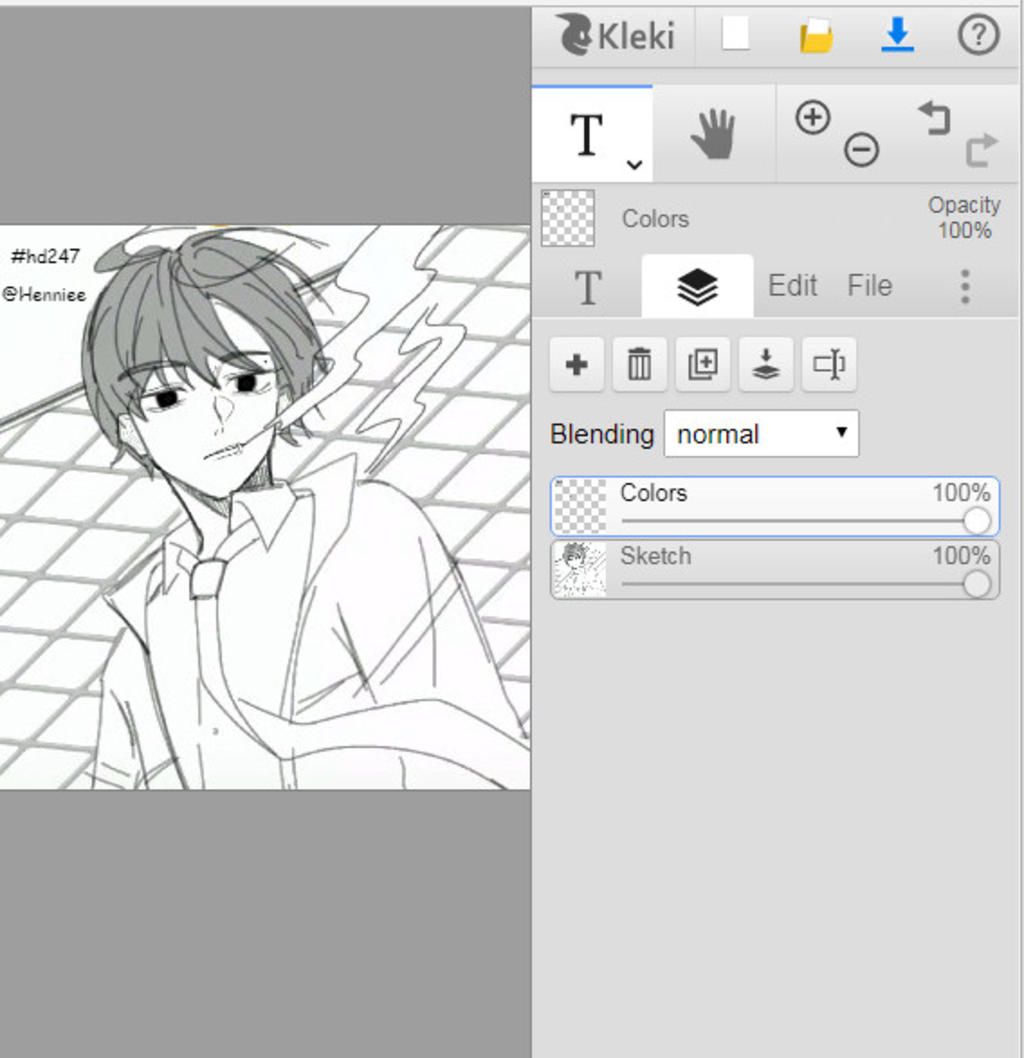Add a new layer

tap(576, 365)
